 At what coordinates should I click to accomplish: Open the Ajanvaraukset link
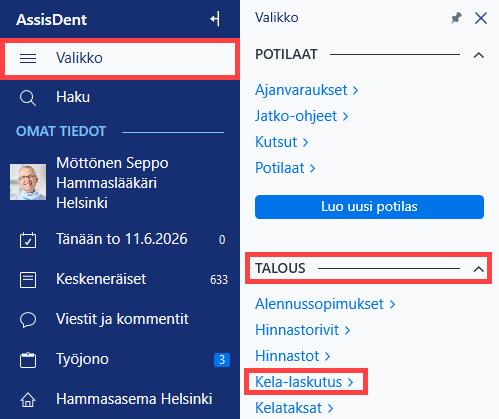[307, 90]
